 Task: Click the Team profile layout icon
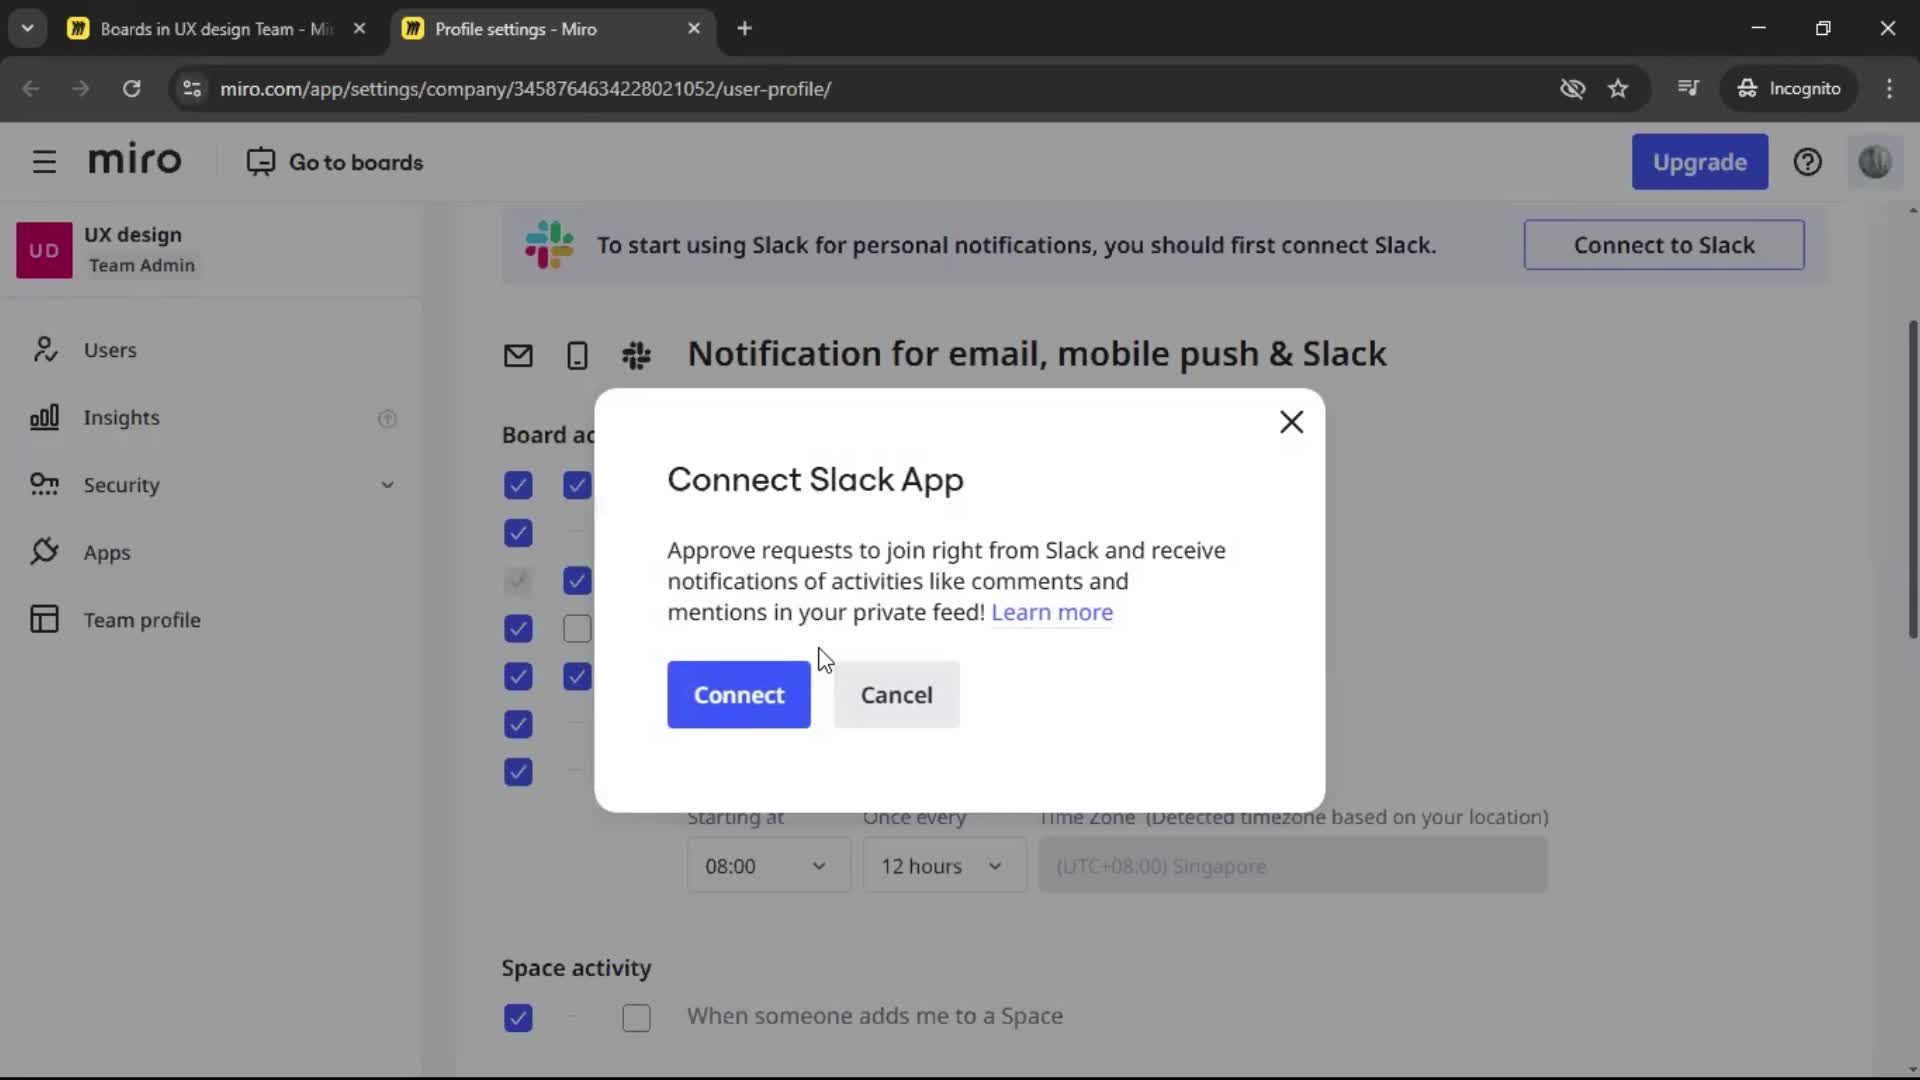tap(44, 619)
